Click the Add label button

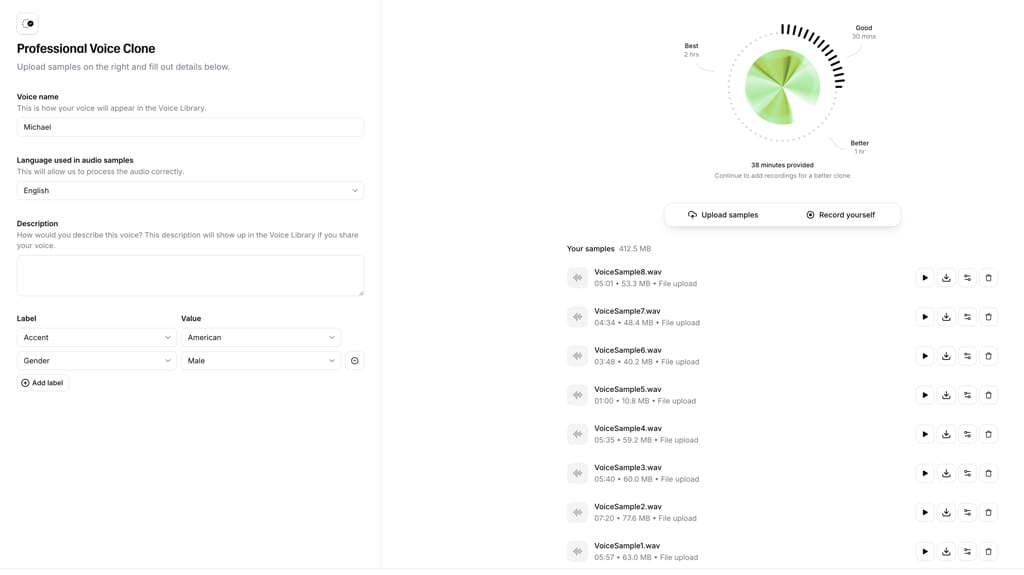(x=42, y=383)
